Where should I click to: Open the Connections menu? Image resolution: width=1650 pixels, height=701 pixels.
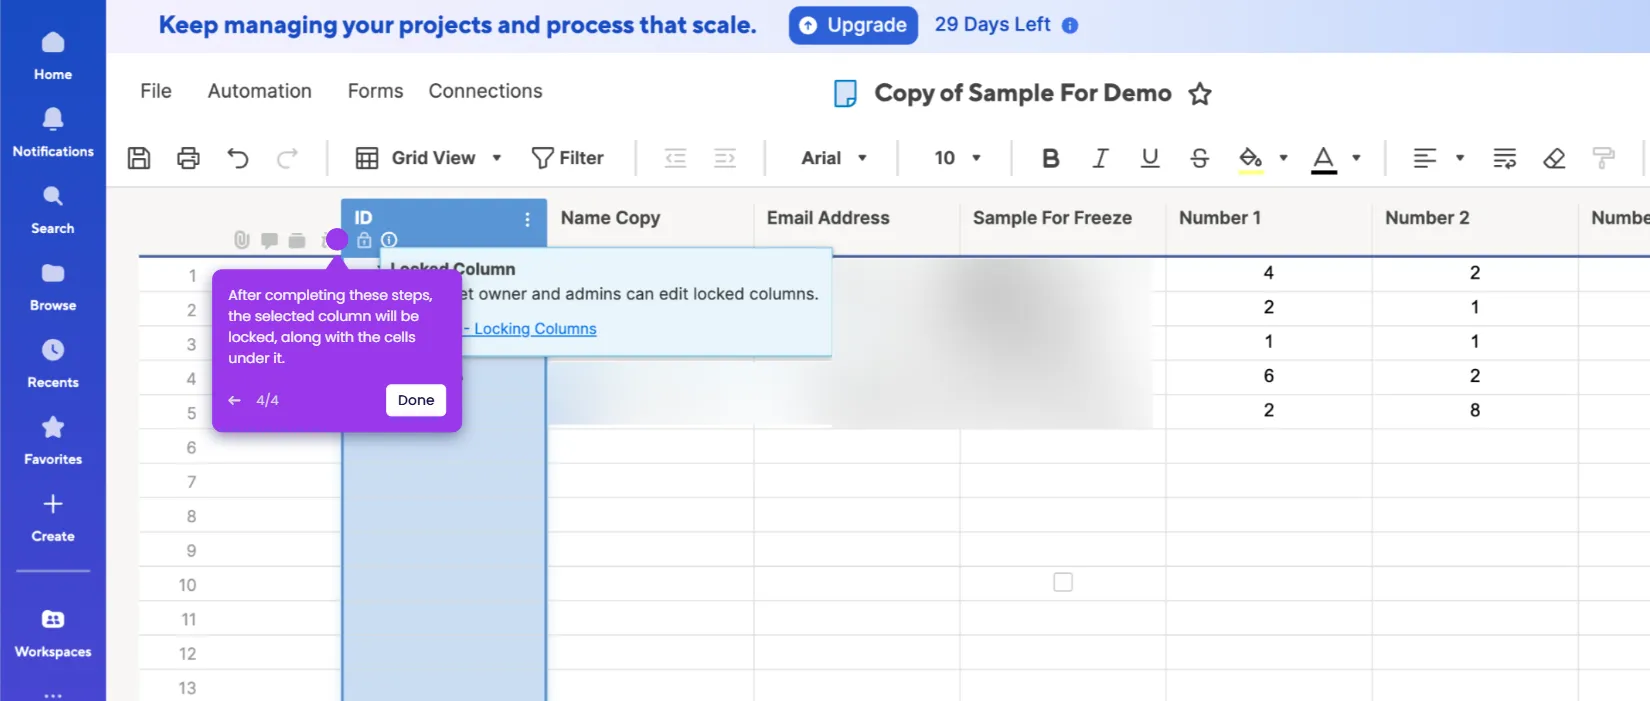486,91
